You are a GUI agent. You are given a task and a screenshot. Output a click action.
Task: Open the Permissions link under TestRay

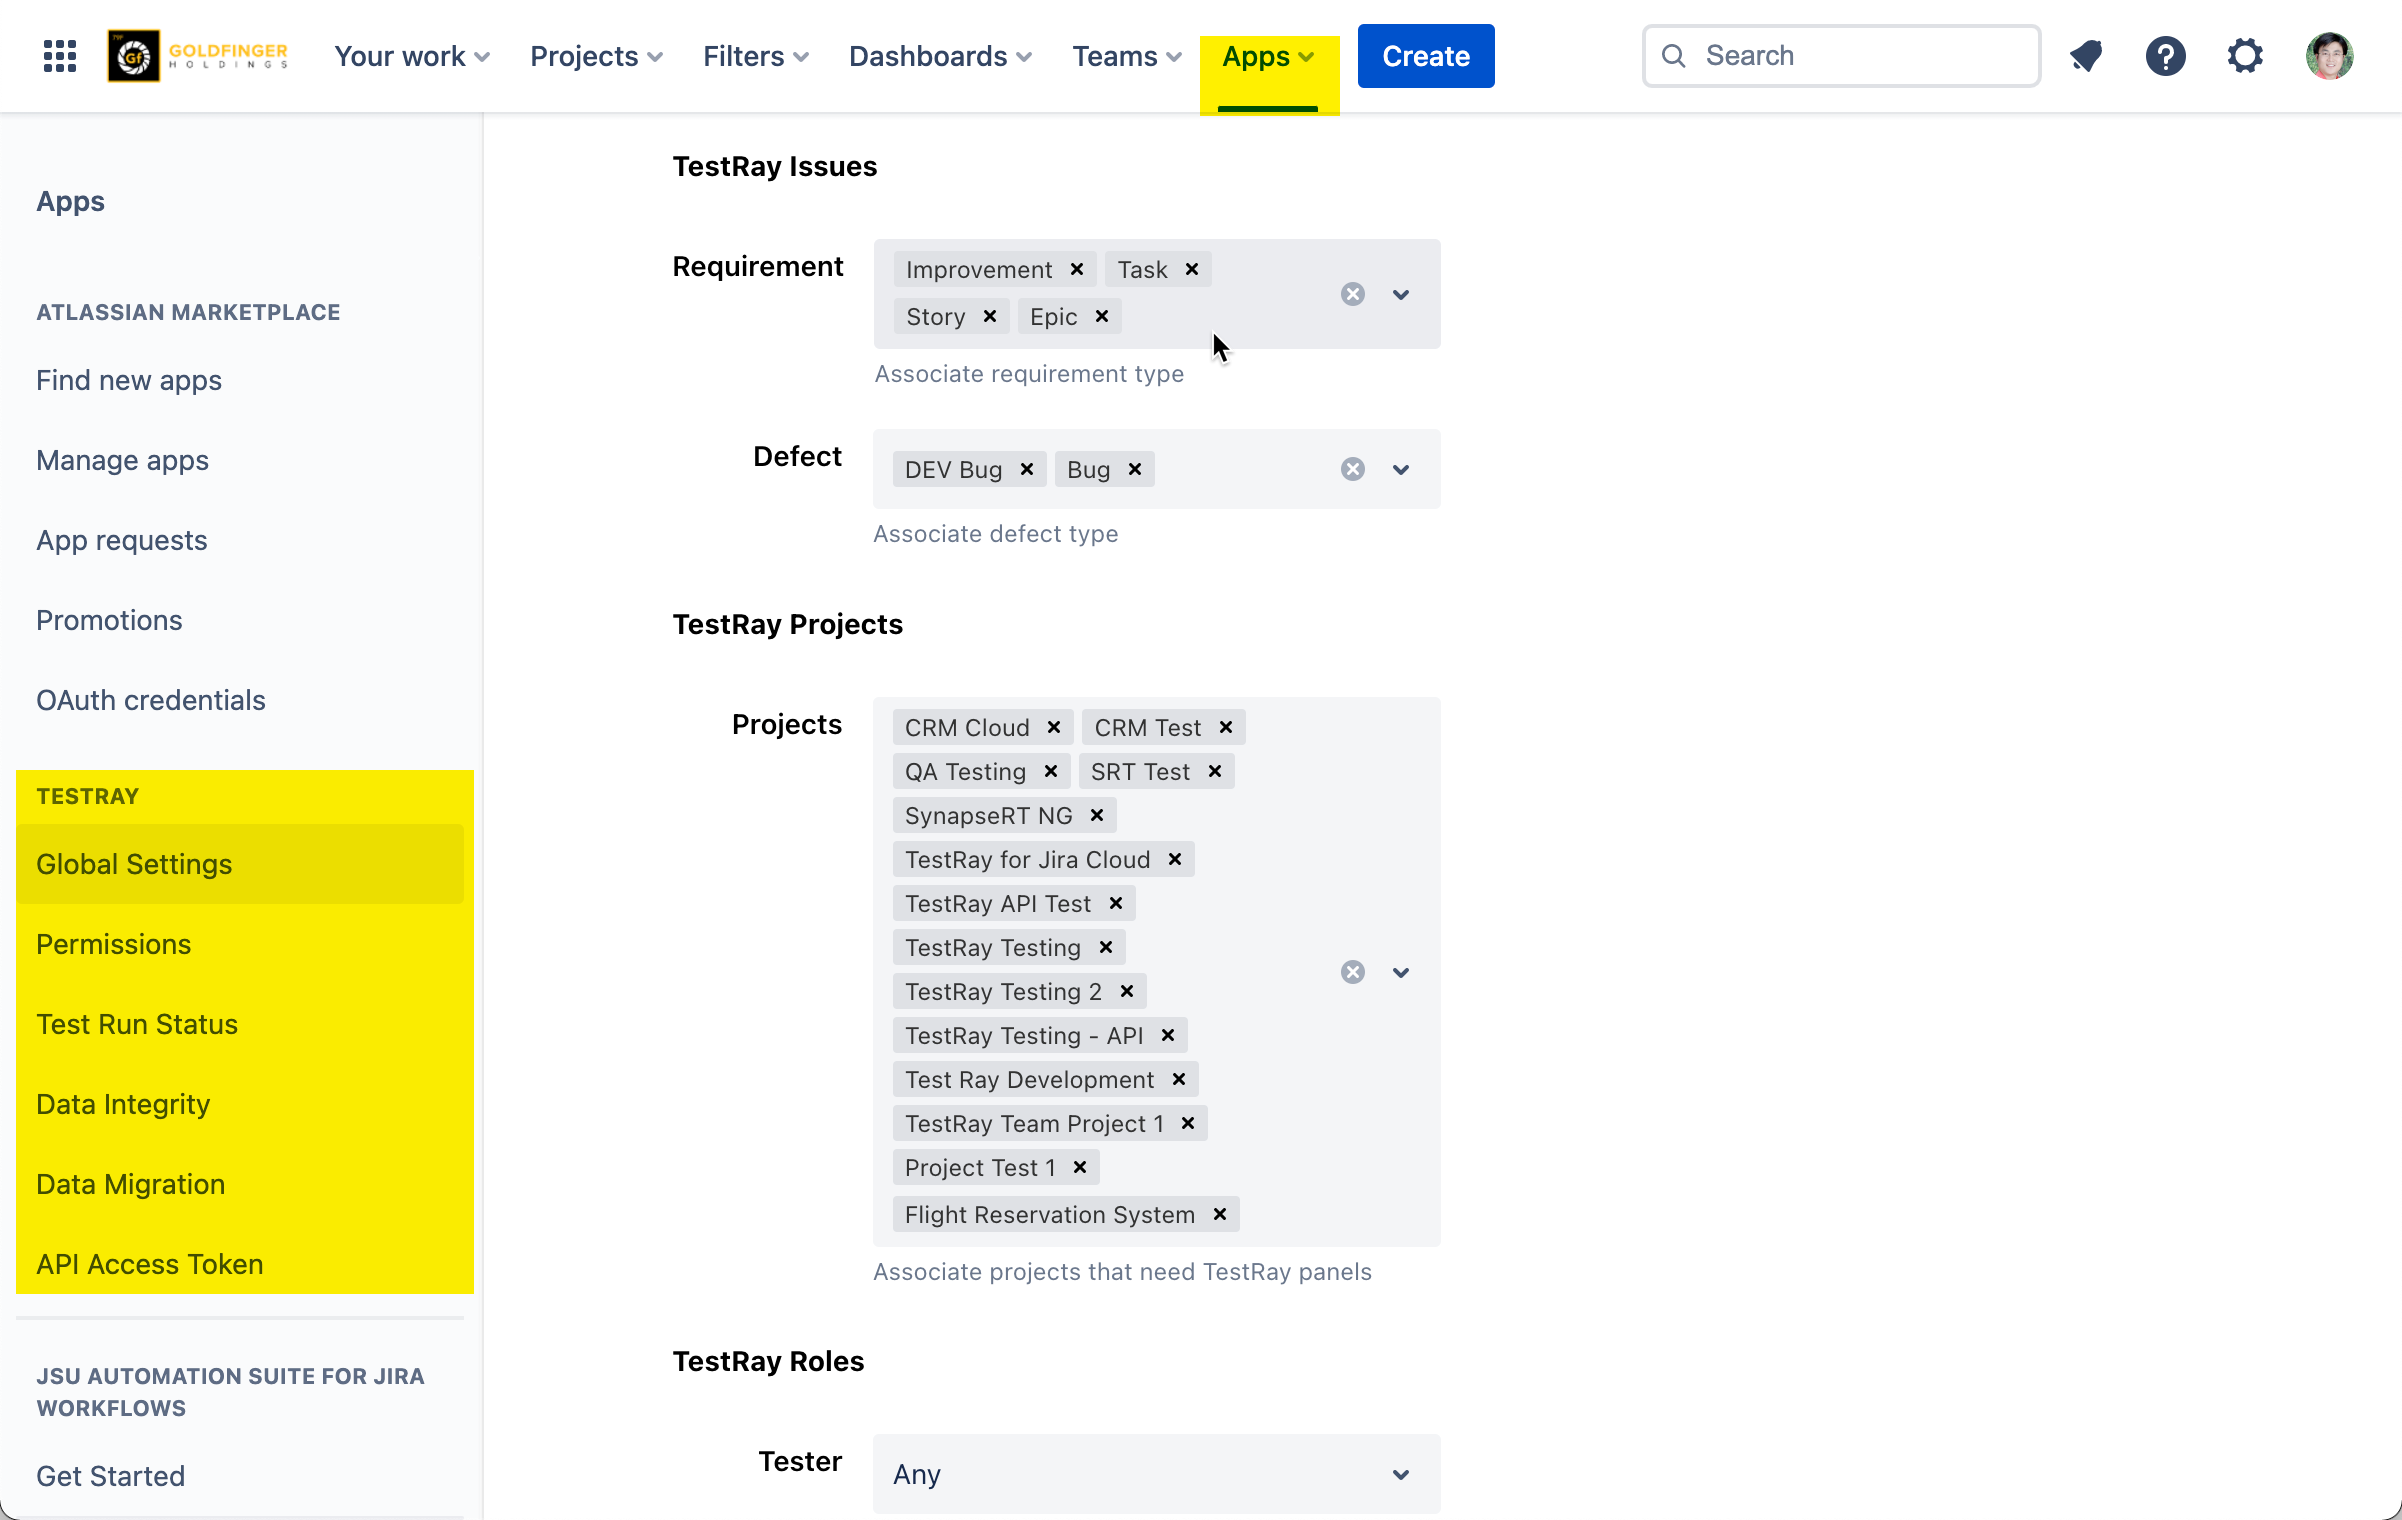pyautogui.click(x=113, y=944)
